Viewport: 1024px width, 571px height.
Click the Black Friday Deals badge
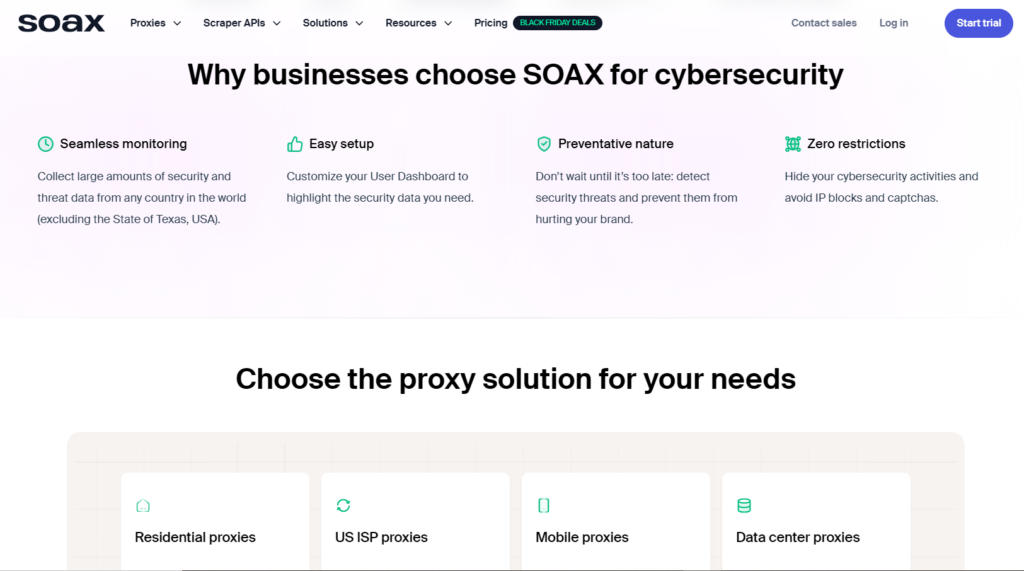click(x=558, y=23)
